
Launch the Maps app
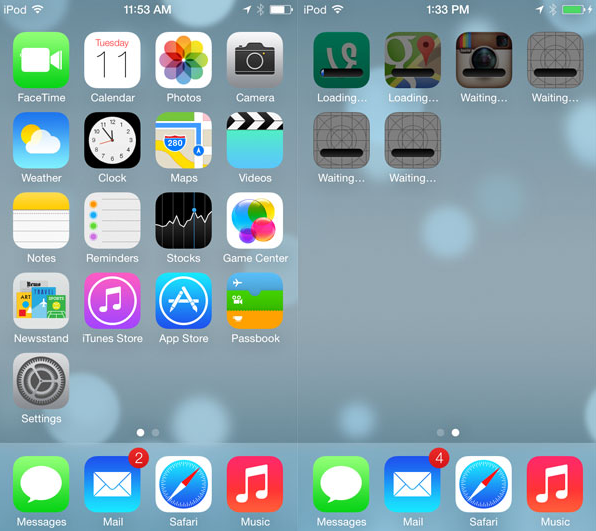(184, 140)
